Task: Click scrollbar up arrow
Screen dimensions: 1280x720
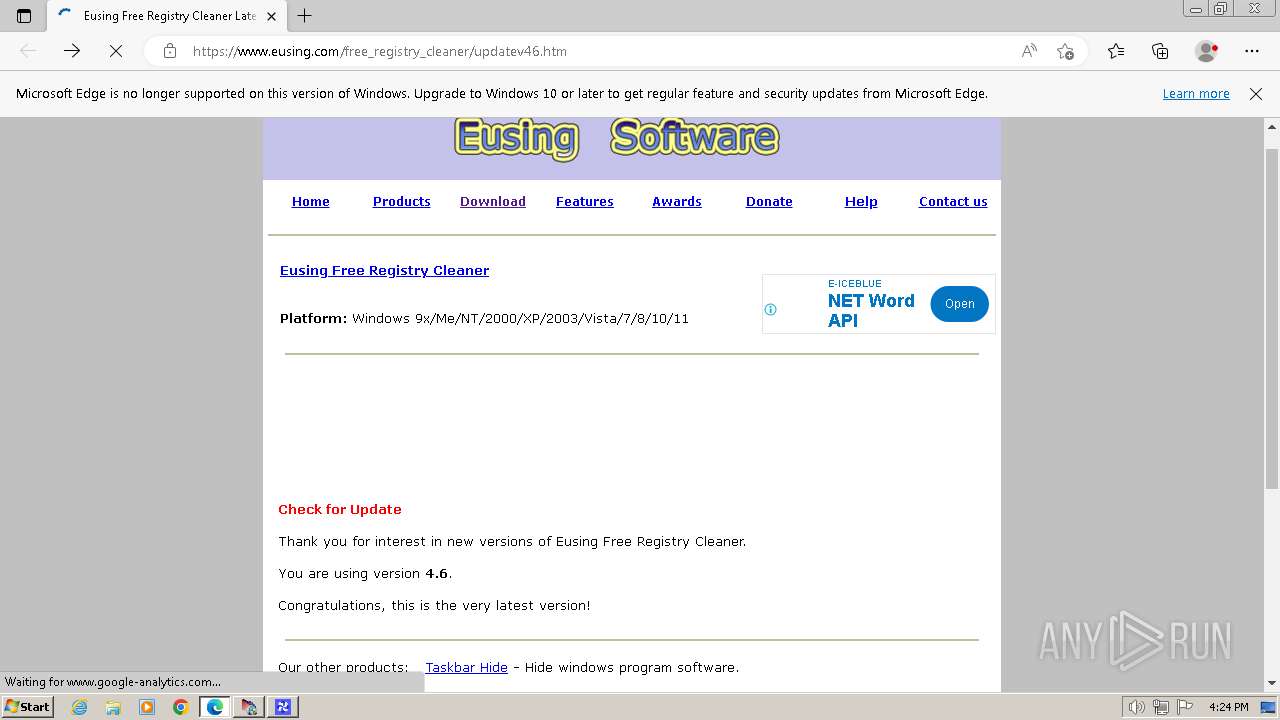Action: pos(1272,127)
